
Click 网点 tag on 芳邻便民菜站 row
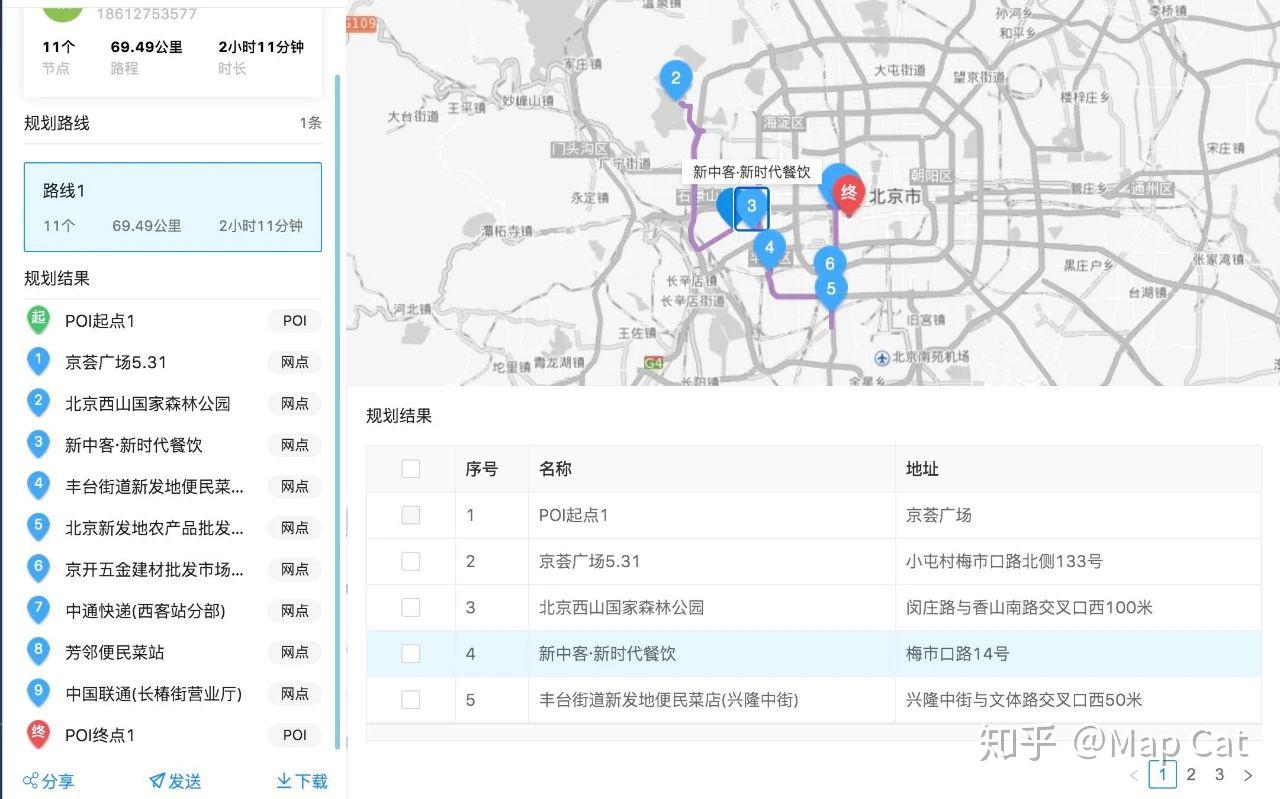[295, 652]
